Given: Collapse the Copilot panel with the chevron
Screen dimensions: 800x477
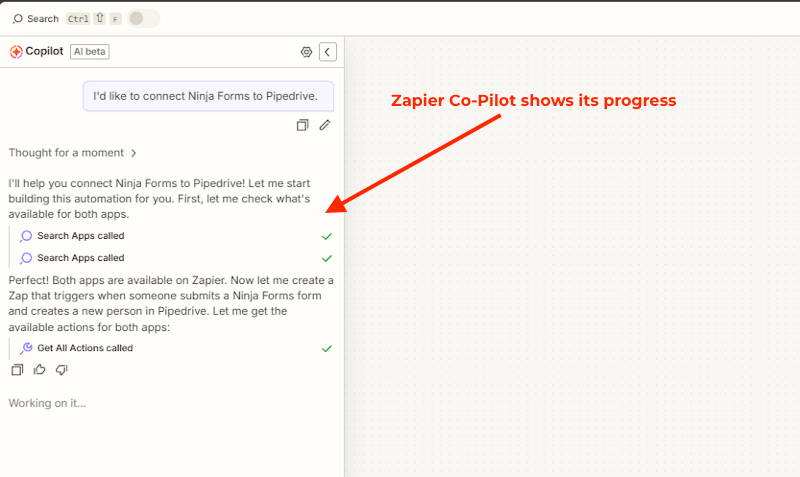Looking at the screenshot, I should (x=328, y=52).
